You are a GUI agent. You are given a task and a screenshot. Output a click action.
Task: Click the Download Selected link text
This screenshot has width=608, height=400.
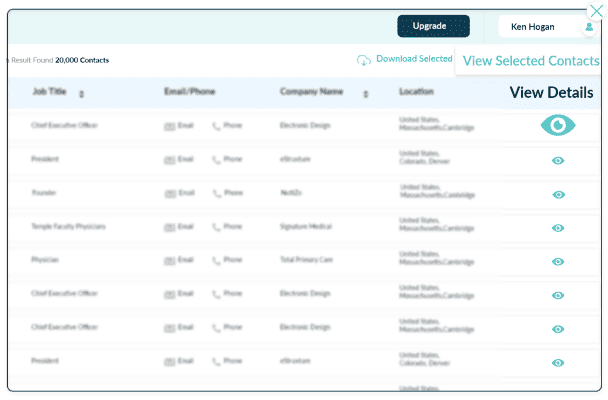414,59
